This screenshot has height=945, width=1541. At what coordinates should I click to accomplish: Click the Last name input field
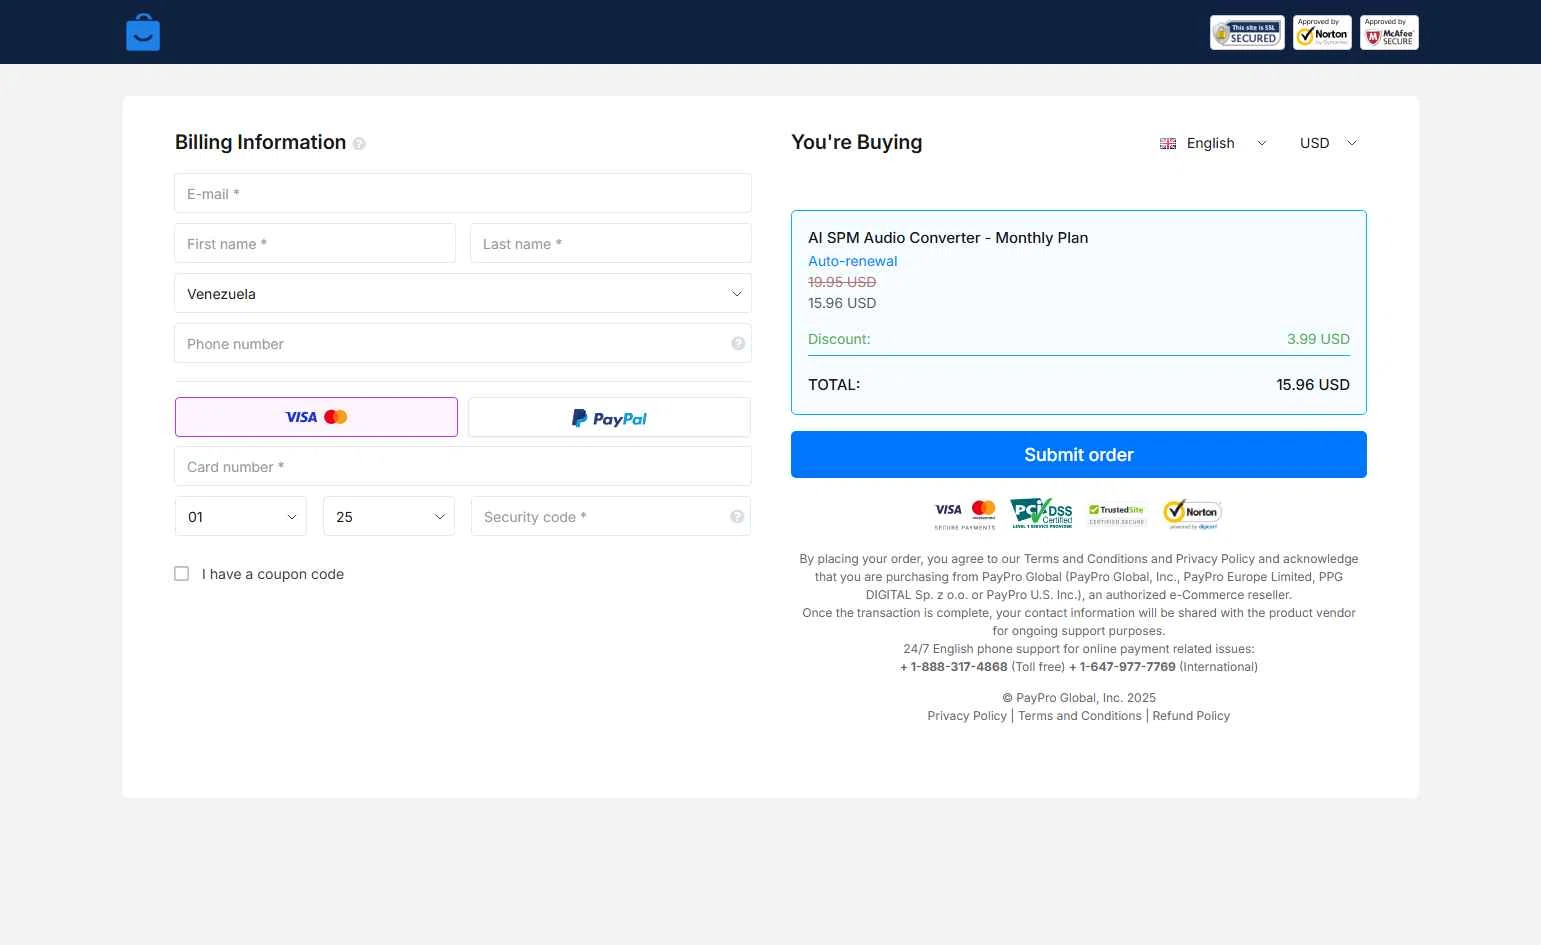click(x=611, y=243)
